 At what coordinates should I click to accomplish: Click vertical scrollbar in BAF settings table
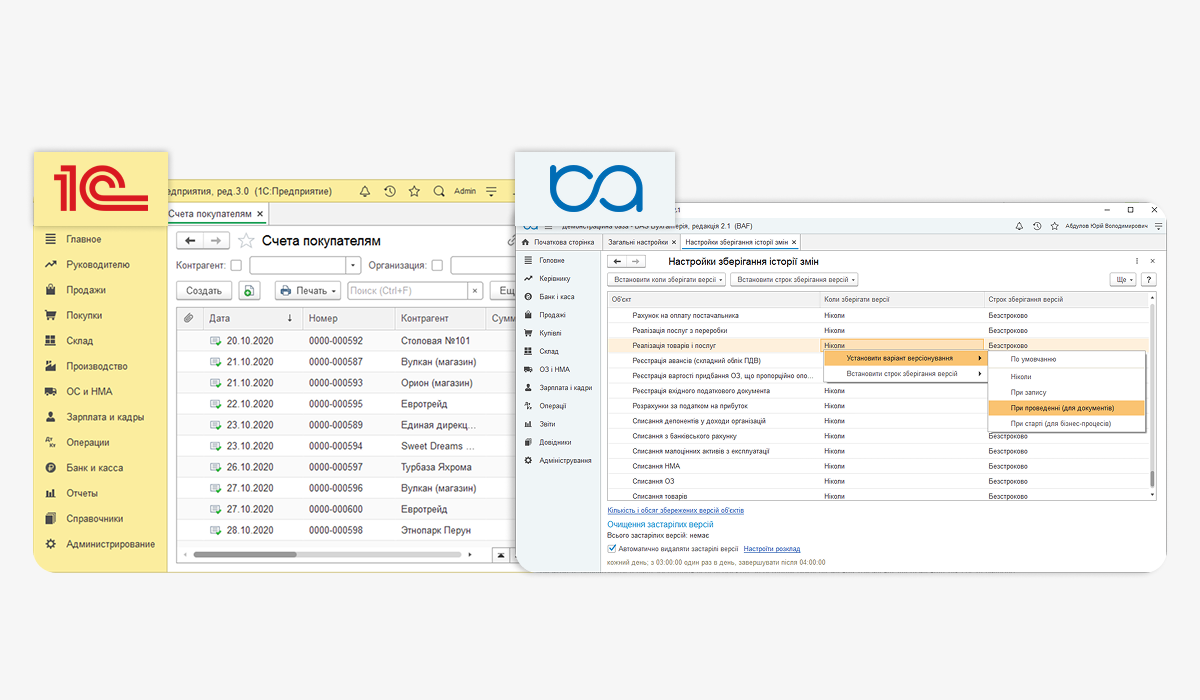tap(1152, 480)
